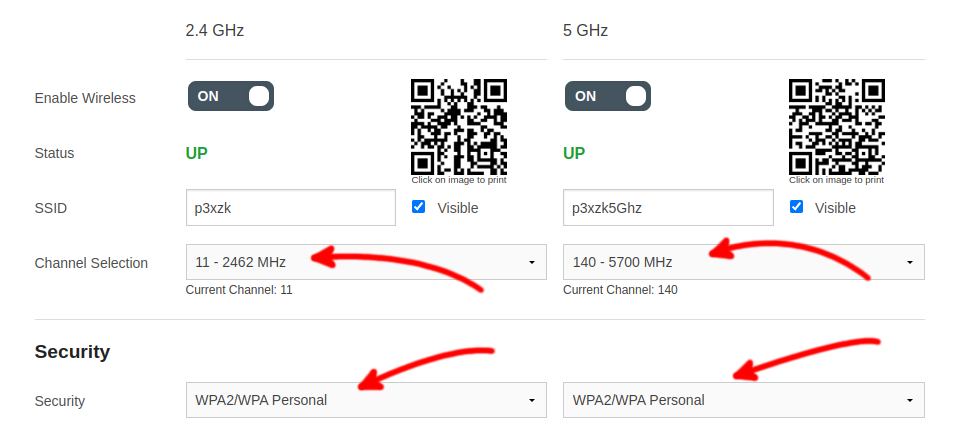Click the 5 GHz column header

tap(586, 30)
